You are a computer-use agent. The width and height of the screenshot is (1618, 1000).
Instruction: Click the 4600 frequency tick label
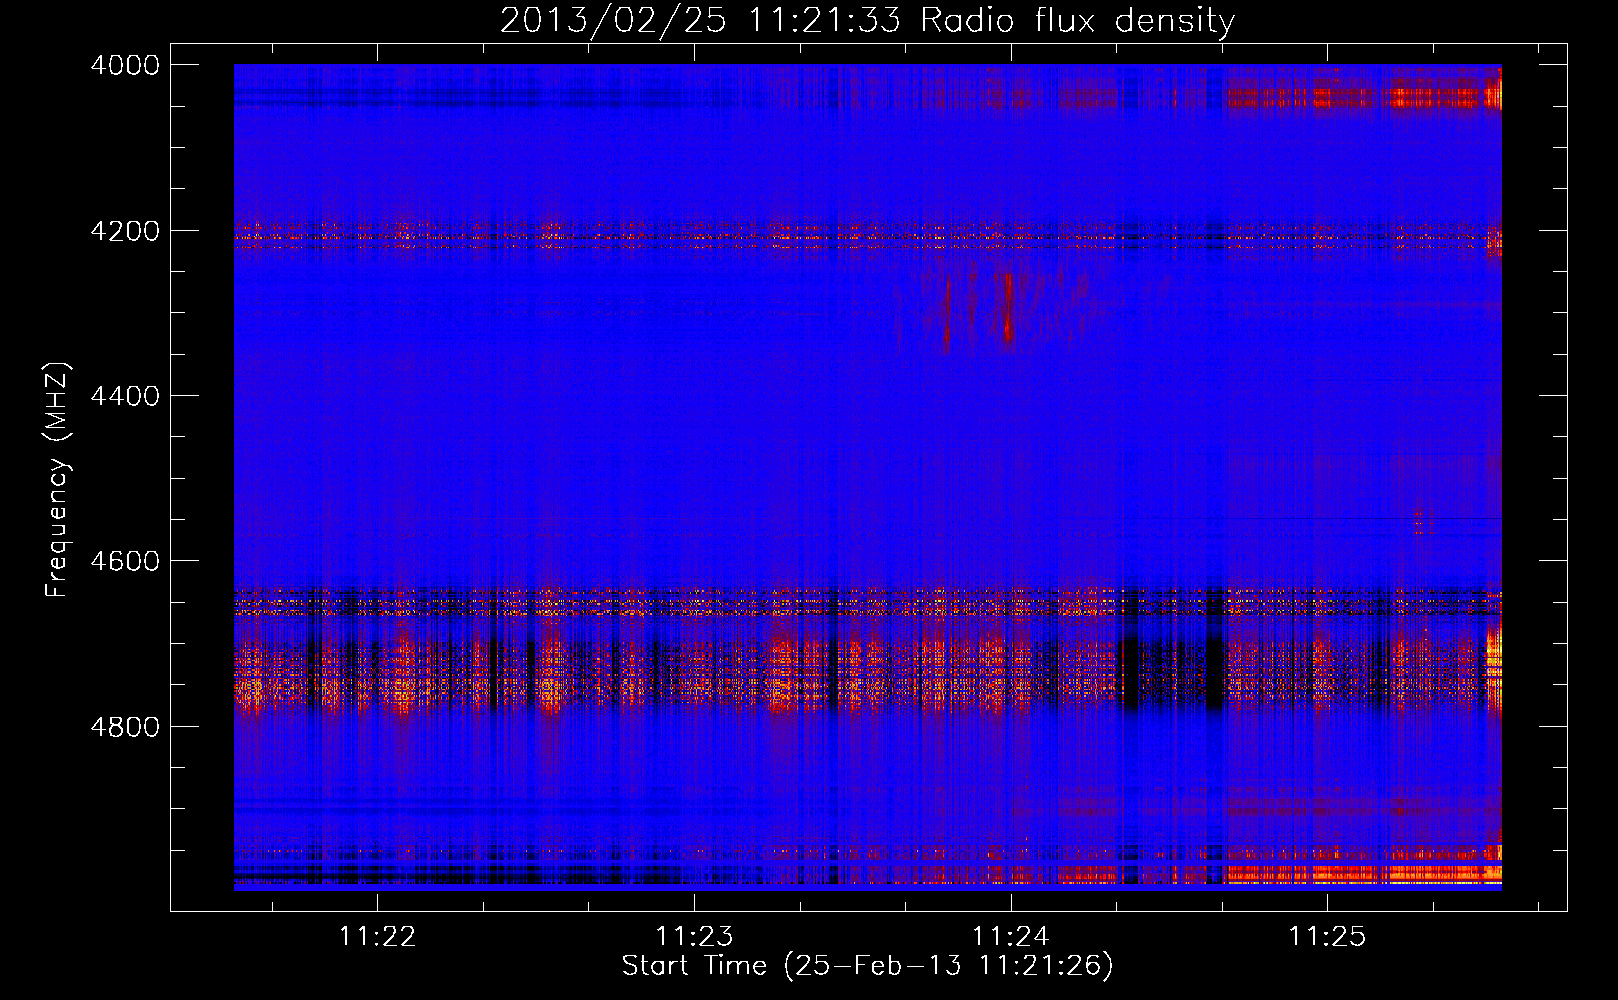click(125, 561)
